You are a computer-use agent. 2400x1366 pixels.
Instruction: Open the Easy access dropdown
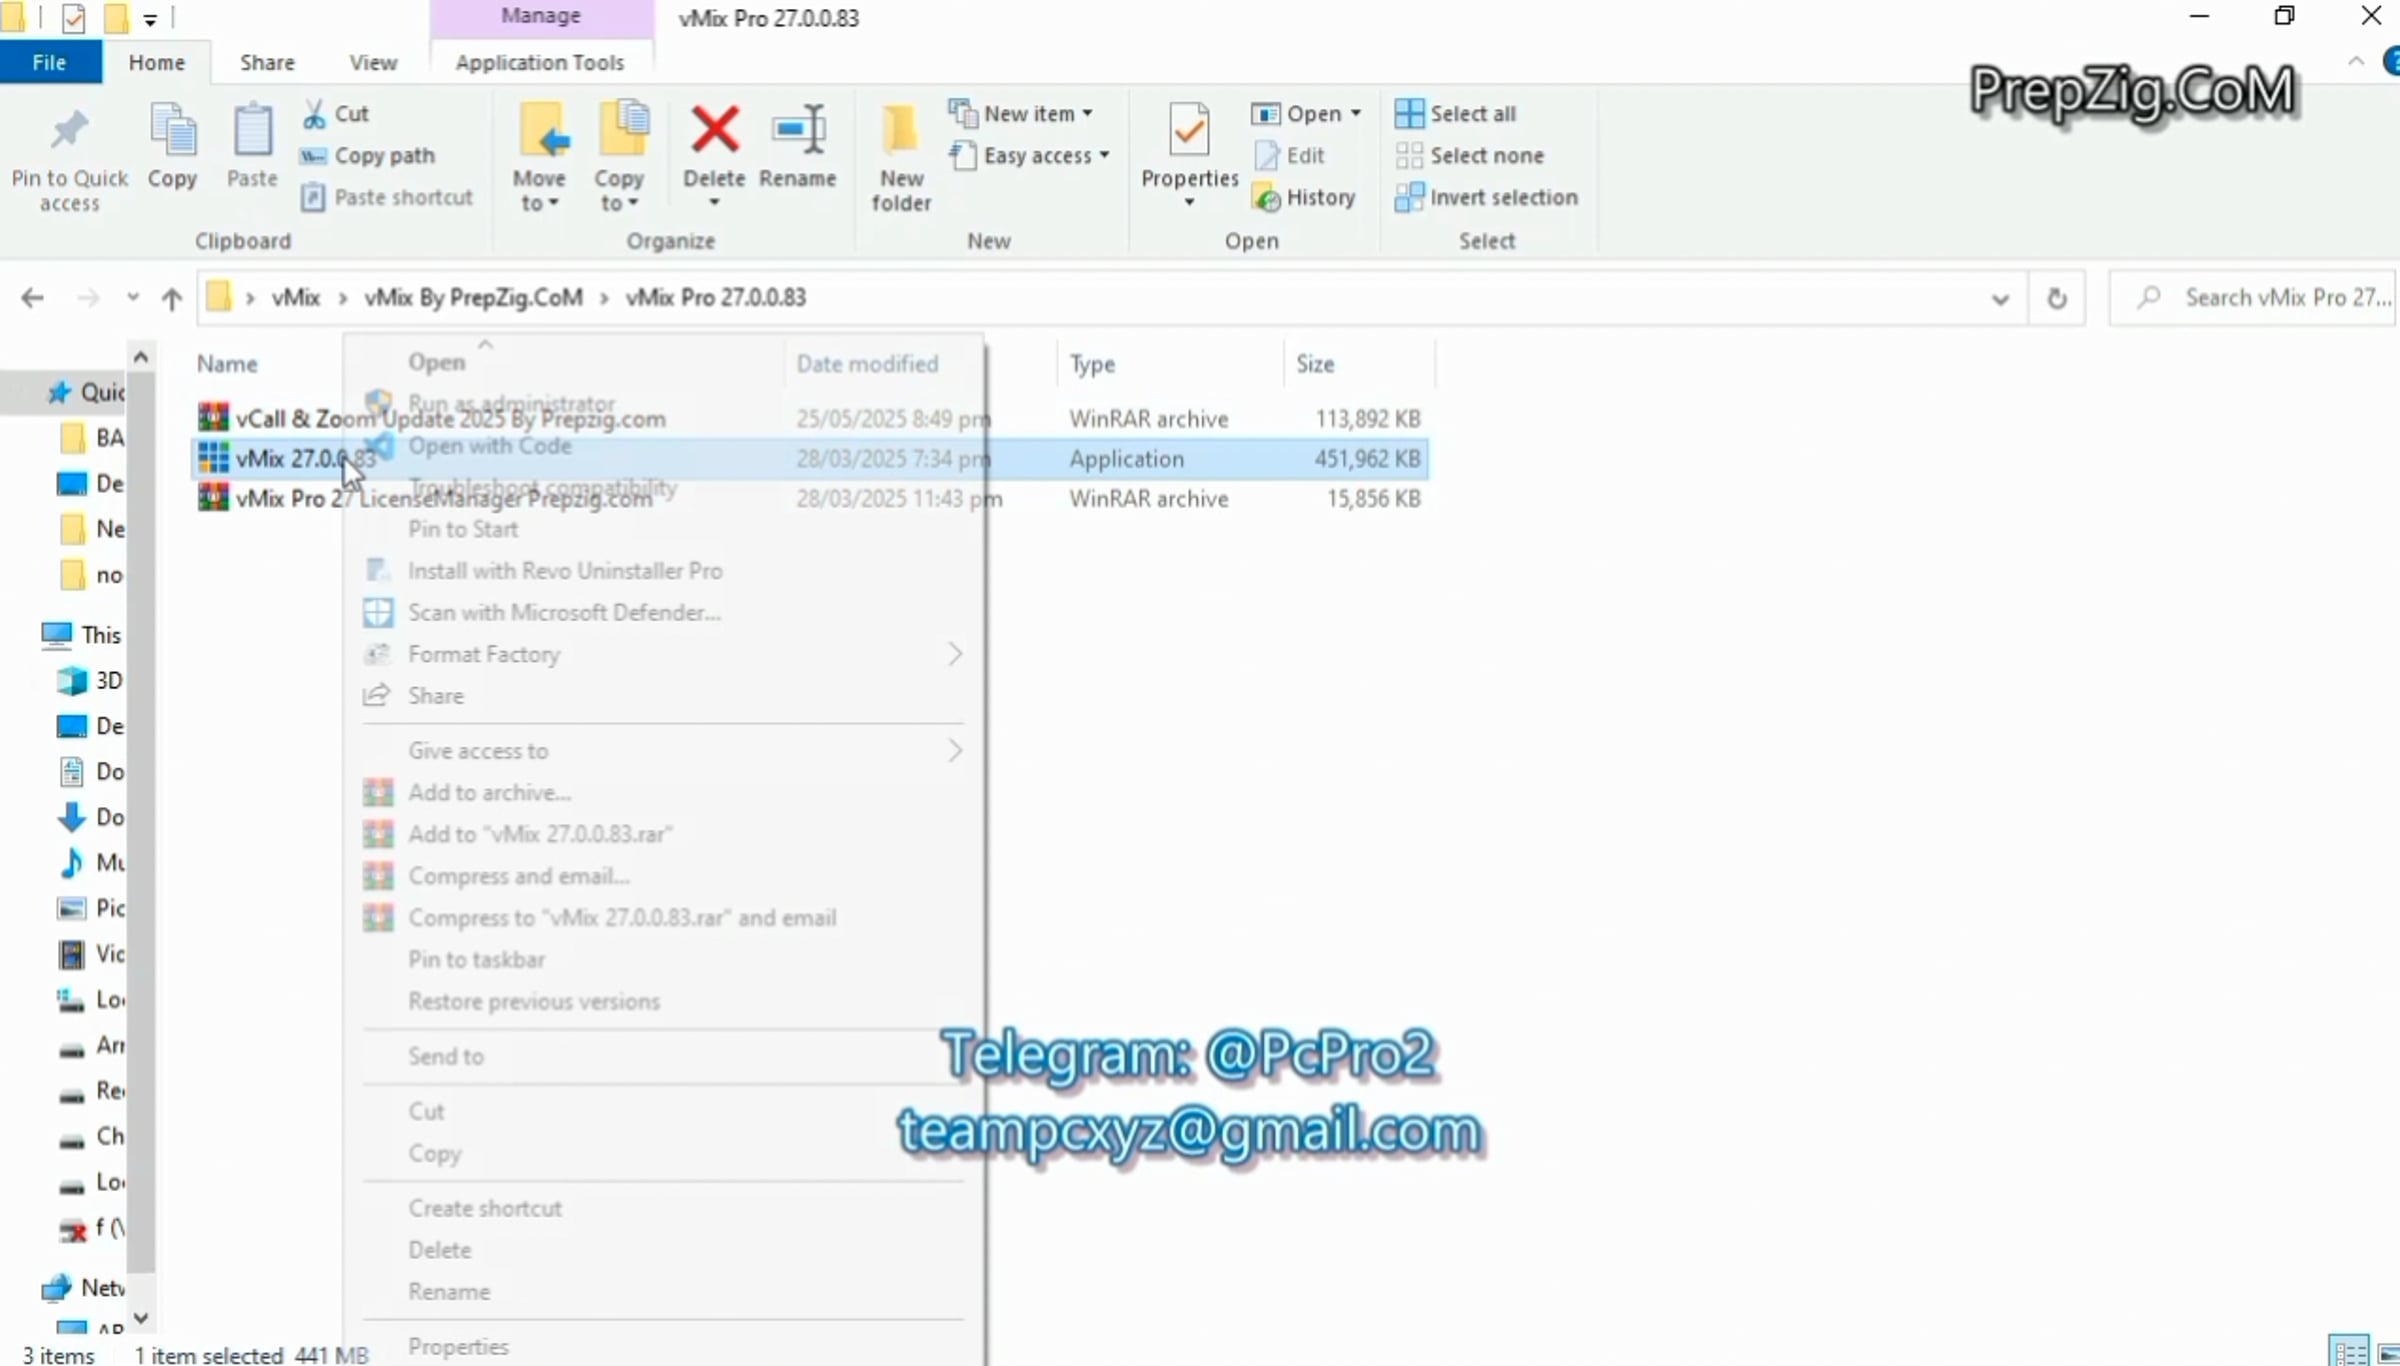point(1104,156)
